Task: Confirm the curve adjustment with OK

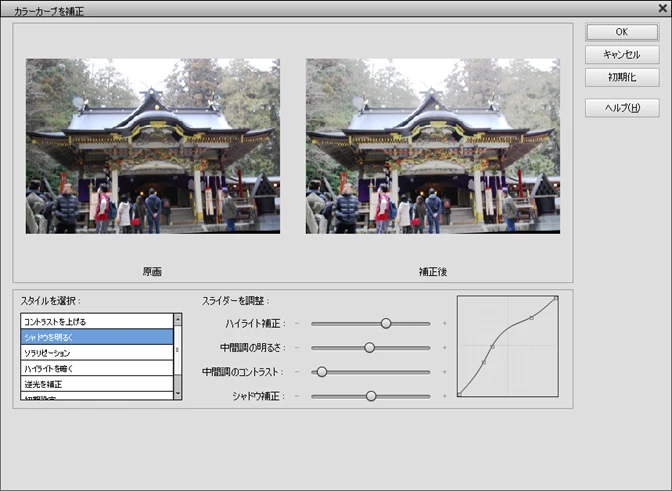Action: [x=622, y=32]
